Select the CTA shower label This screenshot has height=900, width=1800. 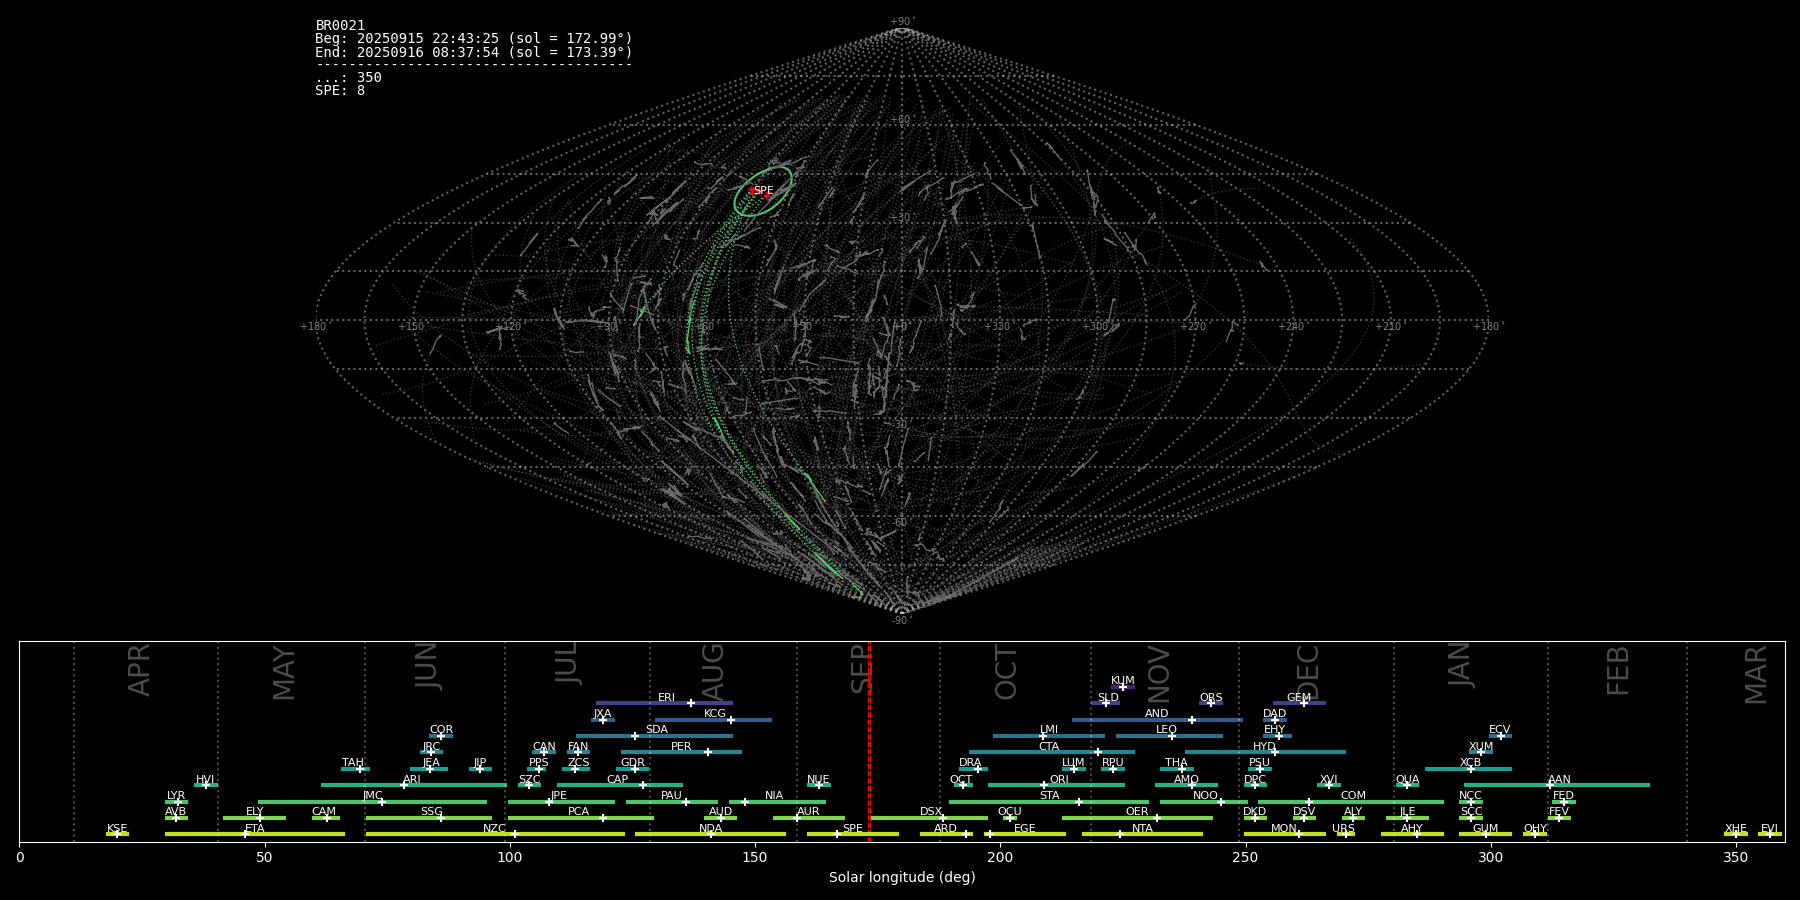tap(1049, 746)
